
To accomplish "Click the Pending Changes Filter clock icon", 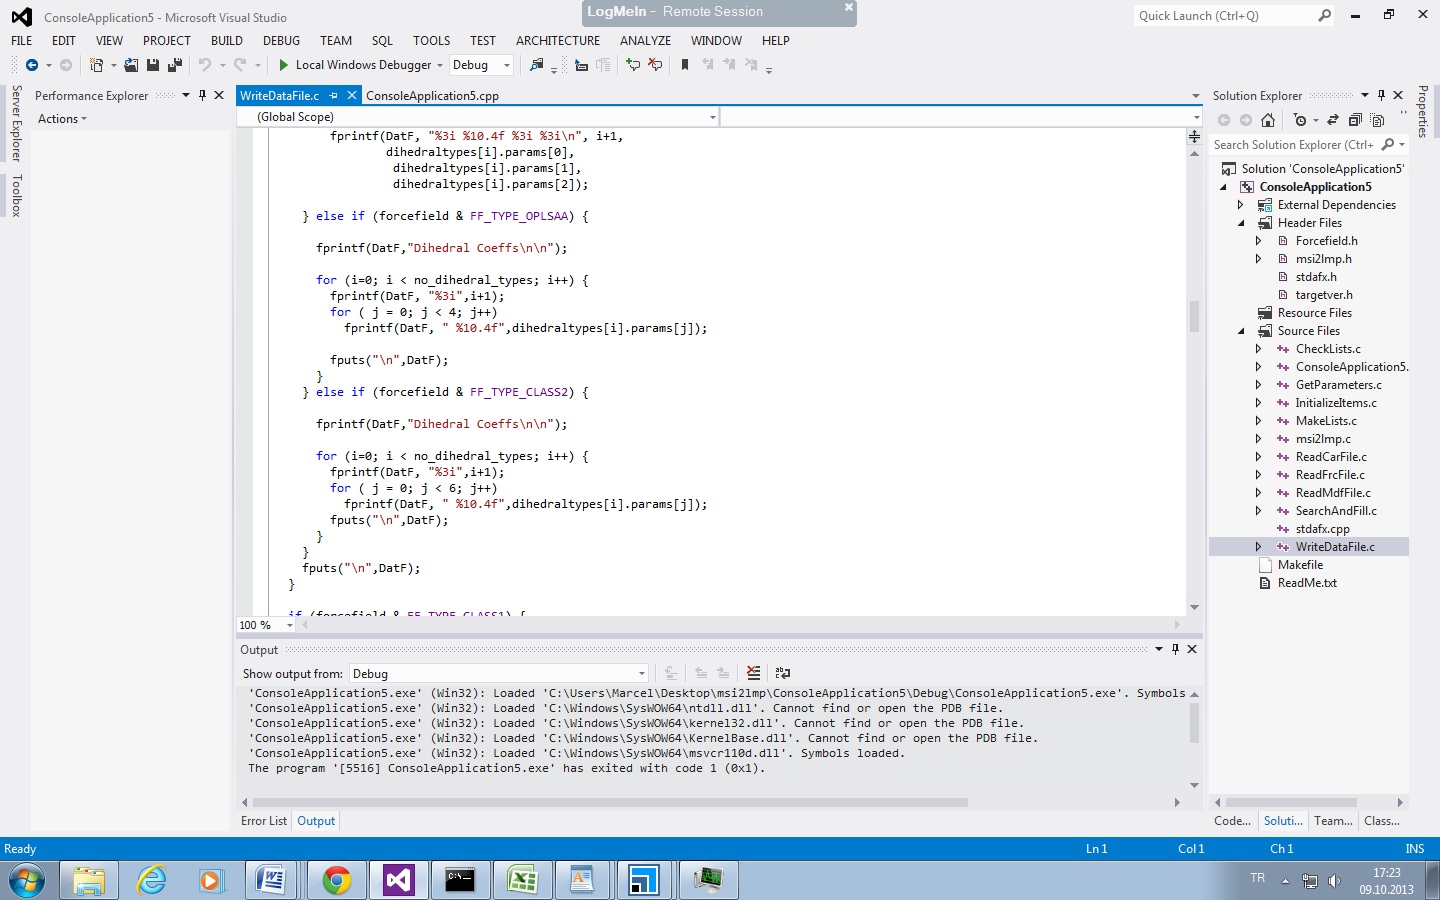I will tap(1300, 120).
